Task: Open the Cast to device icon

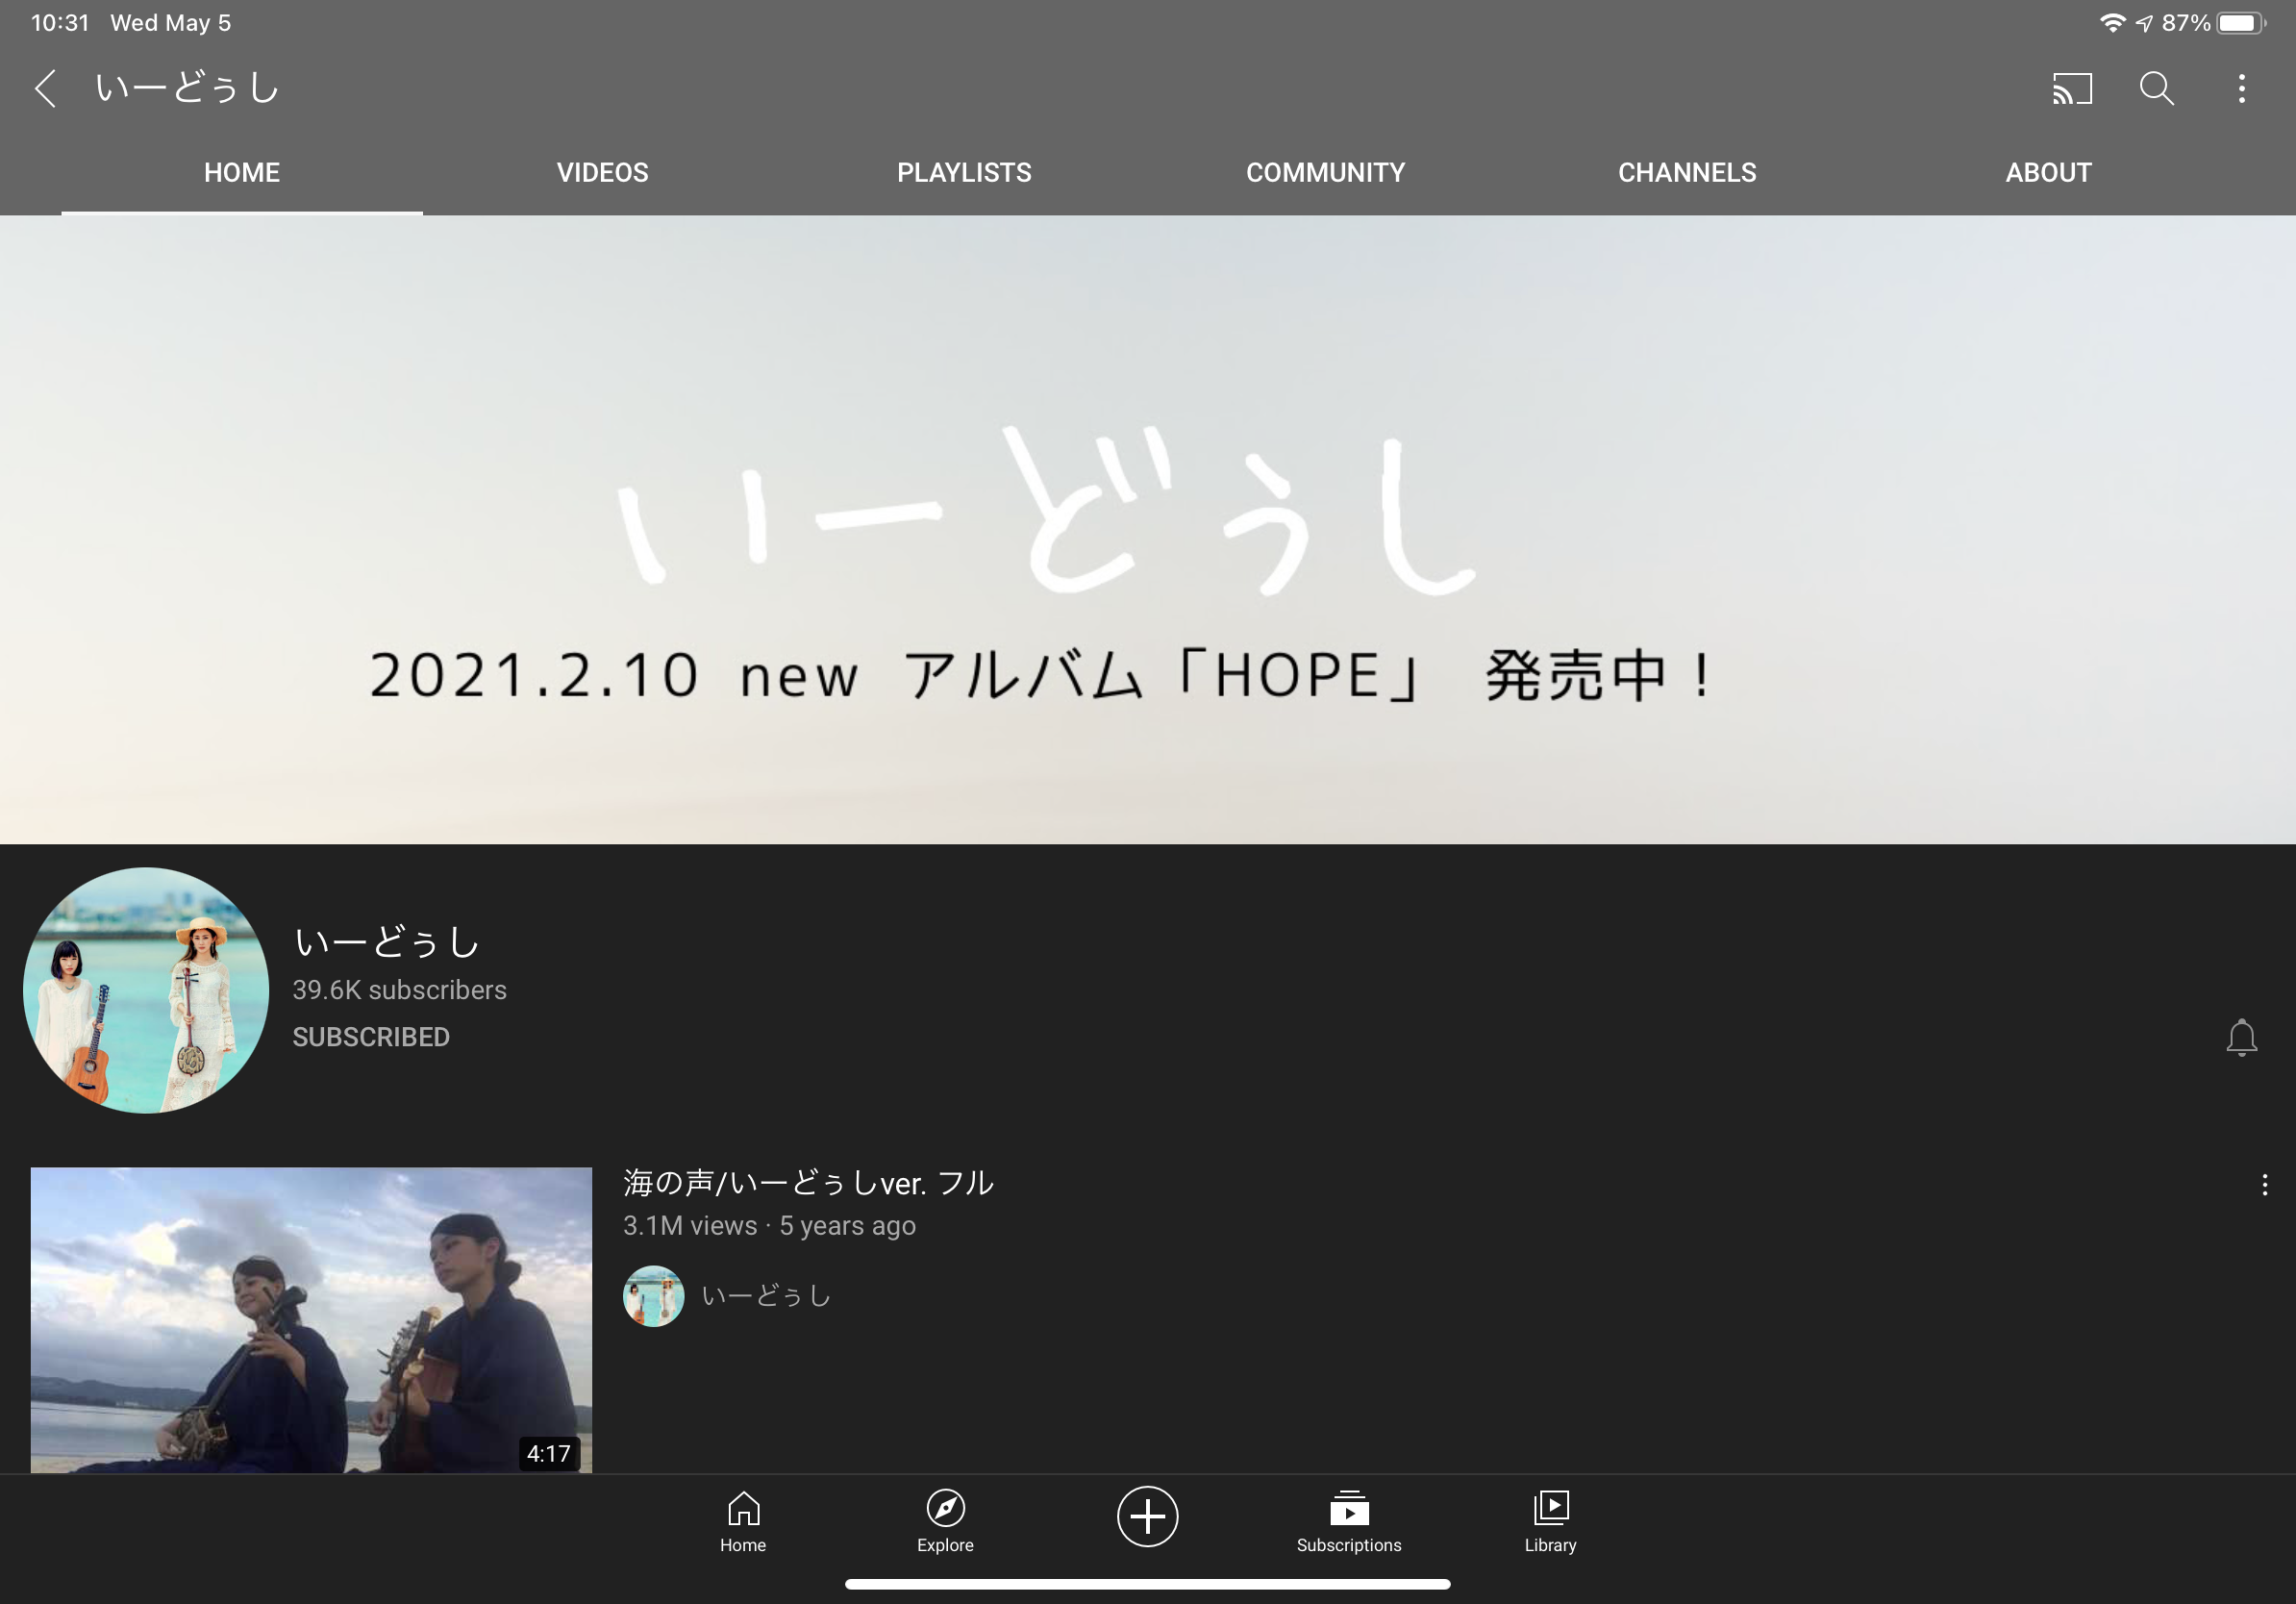Action: tap(2071, 89)
